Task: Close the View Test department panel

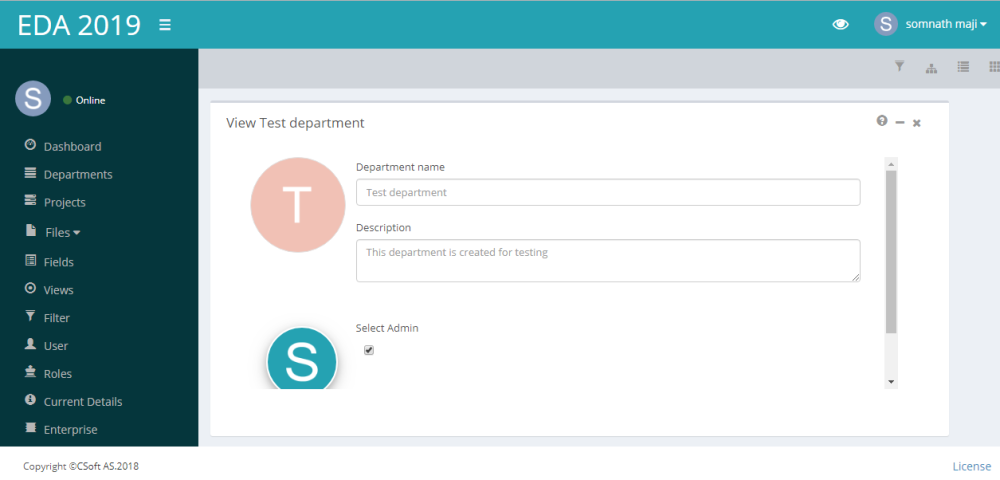Action: [916, 122]
